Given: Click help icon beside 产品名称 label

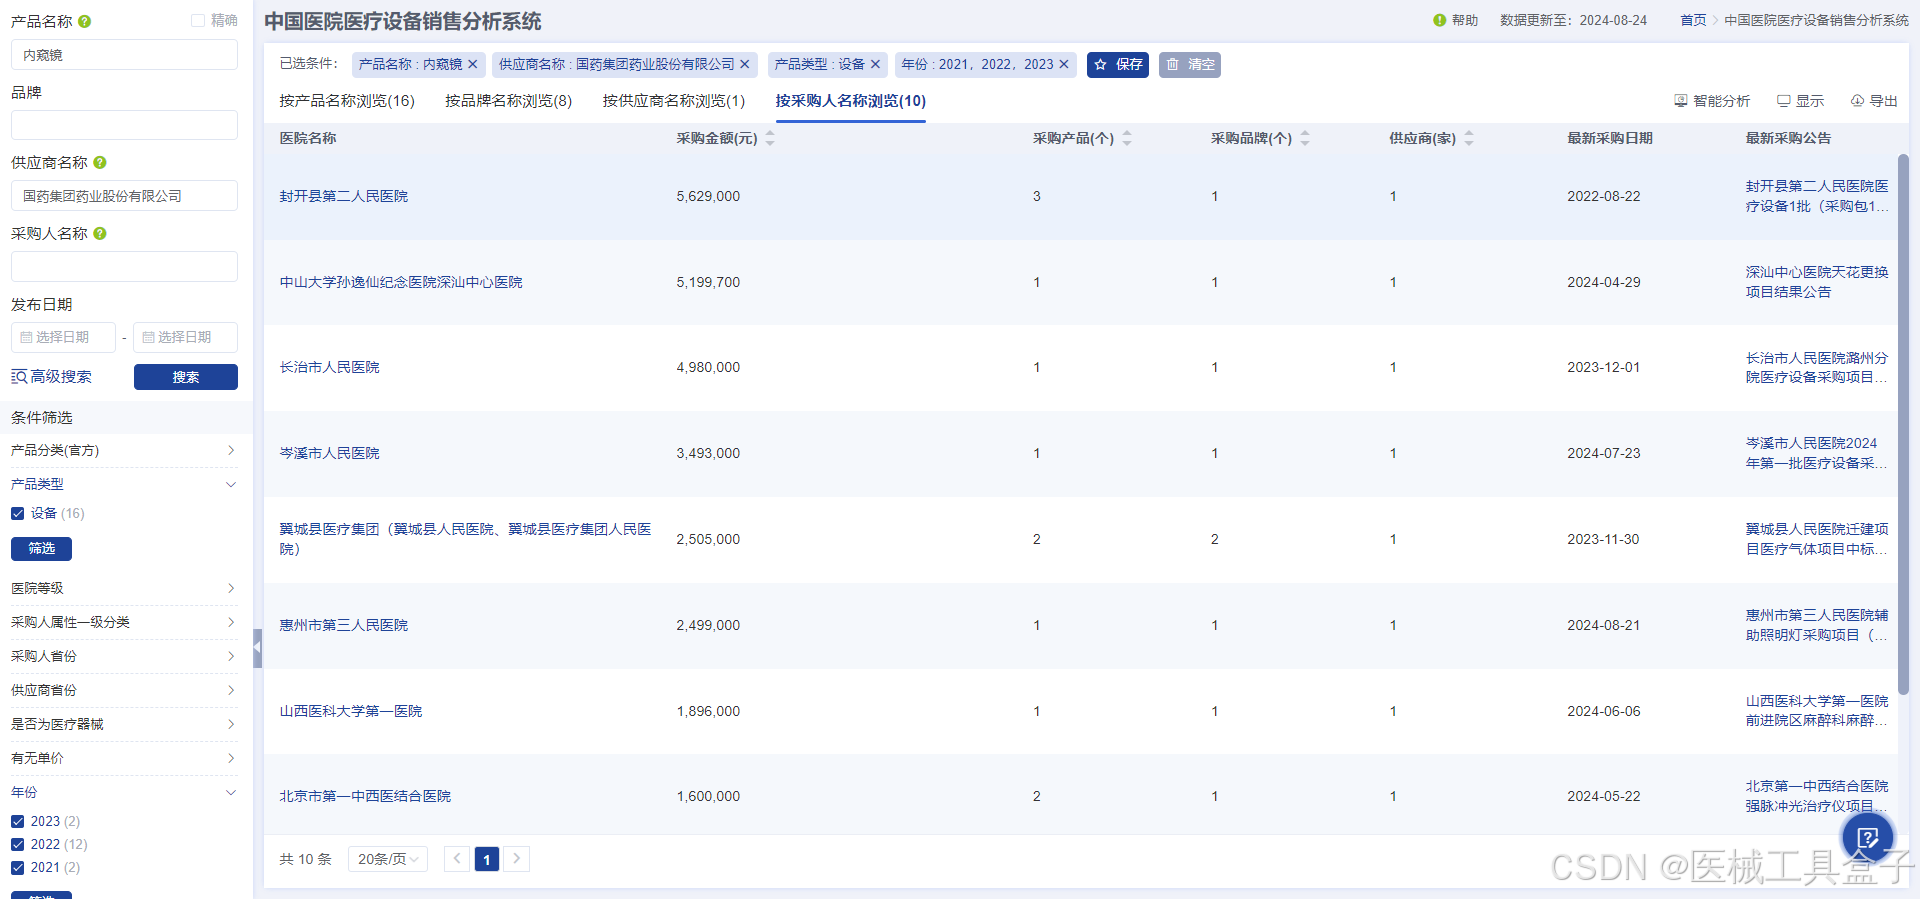Looking at the screenshot, I should click(x=85, y=21).
